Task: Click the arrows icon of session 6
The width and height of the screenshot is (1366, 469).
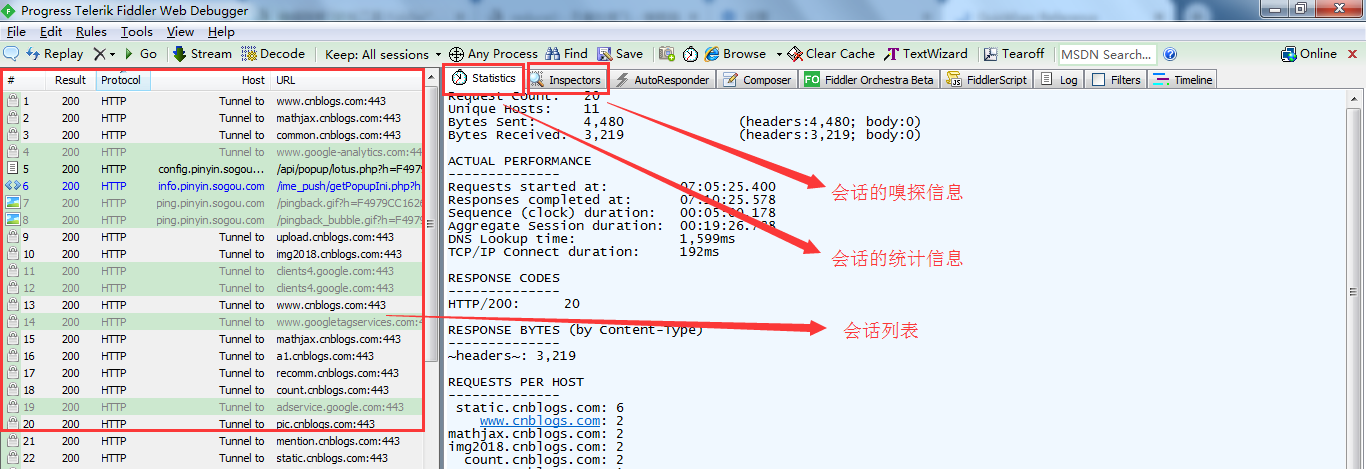Action: tap(12, 186)
